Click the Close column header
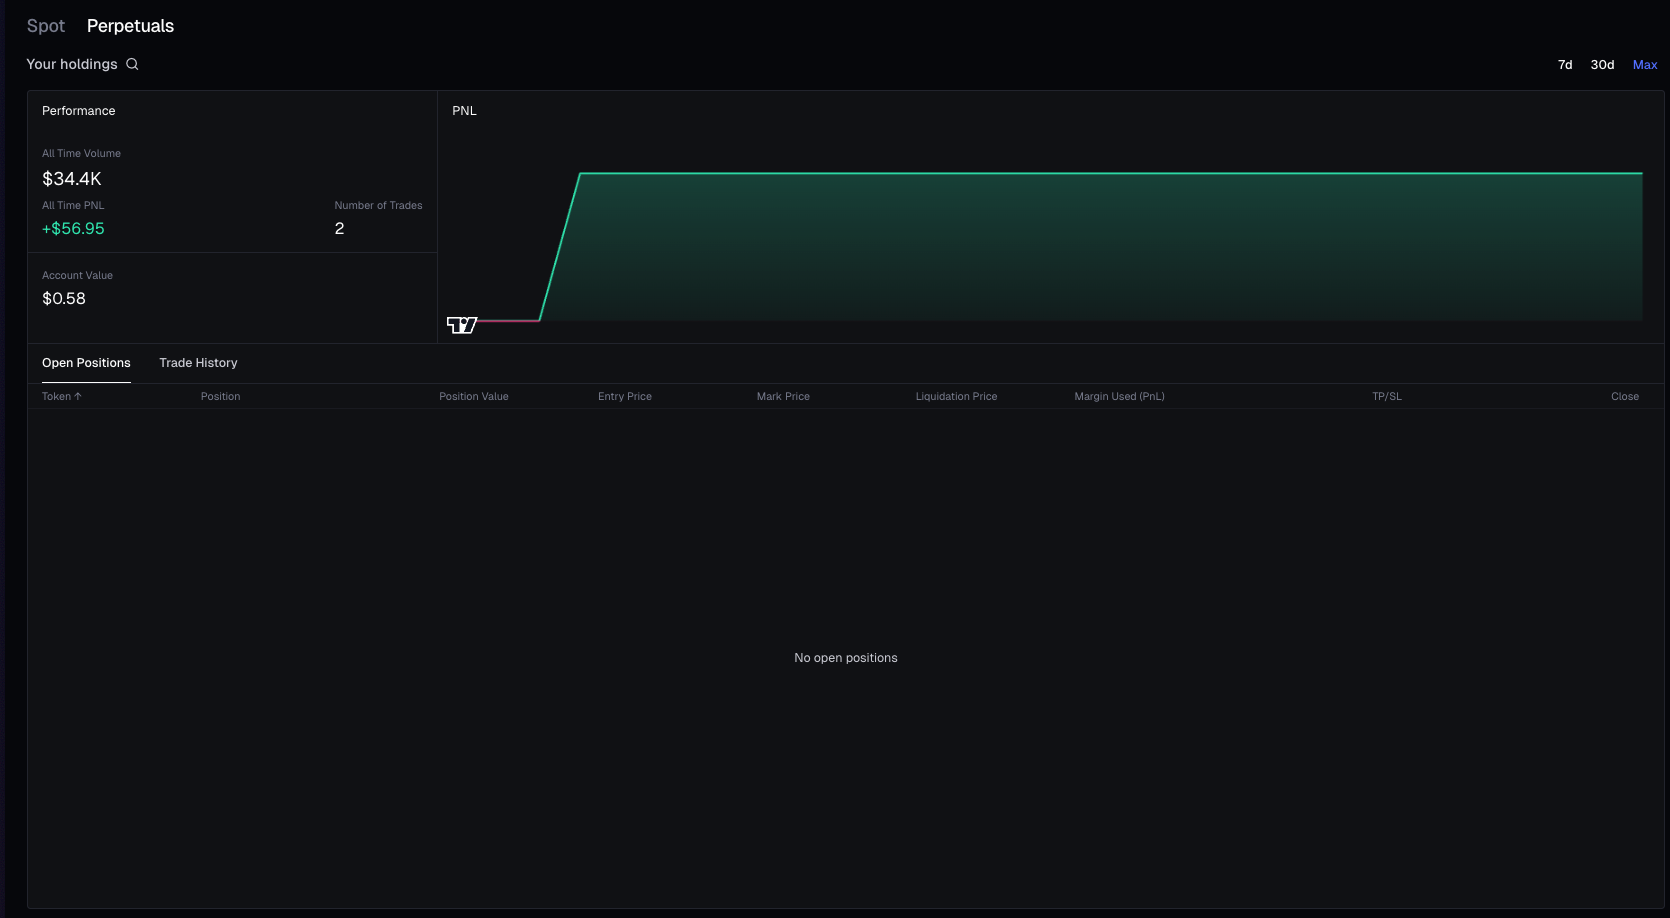The width and height of the screenshot is (1670, 918). (x=1624, y=397)
